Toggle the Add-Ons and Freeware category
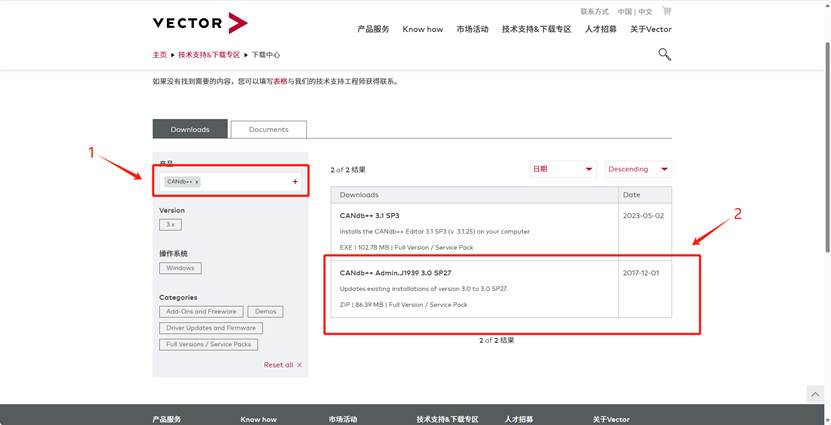 click(201, 312)
